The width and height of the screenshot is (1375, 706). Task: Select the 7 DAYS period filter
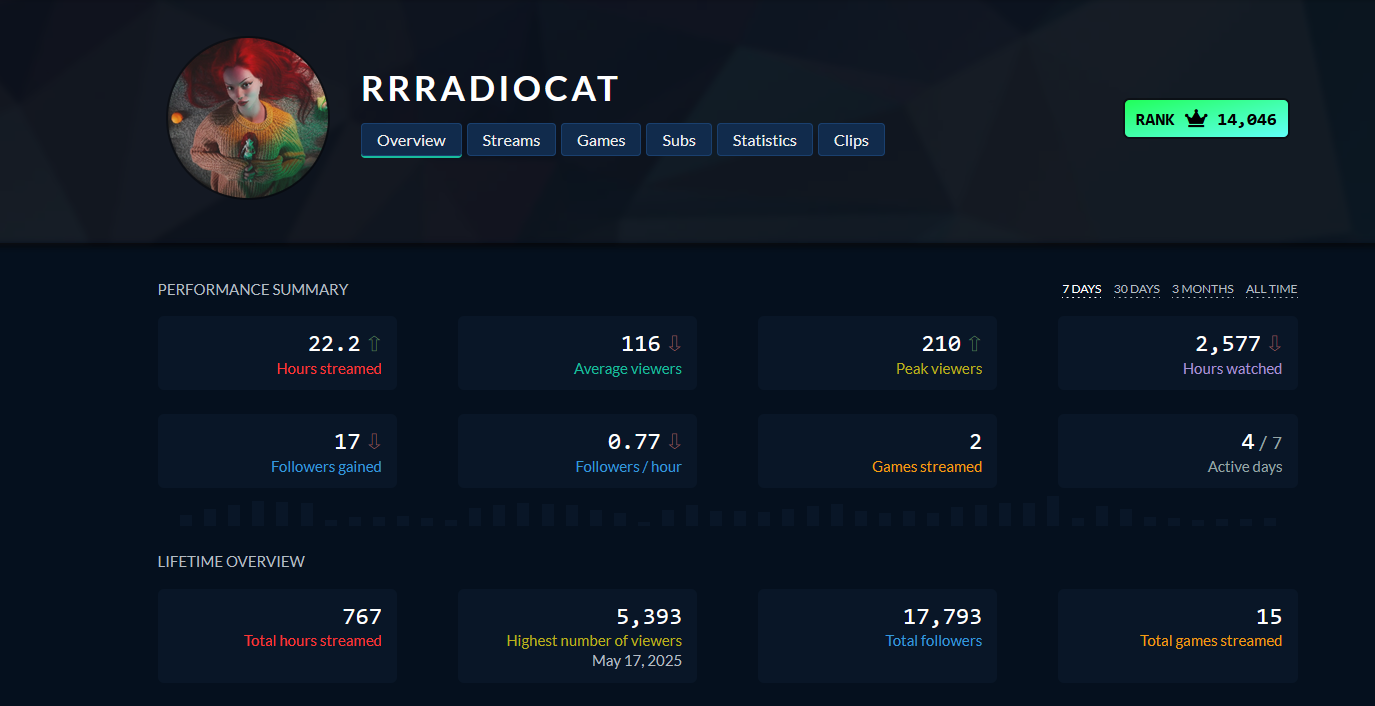[x=1082, y=289]
